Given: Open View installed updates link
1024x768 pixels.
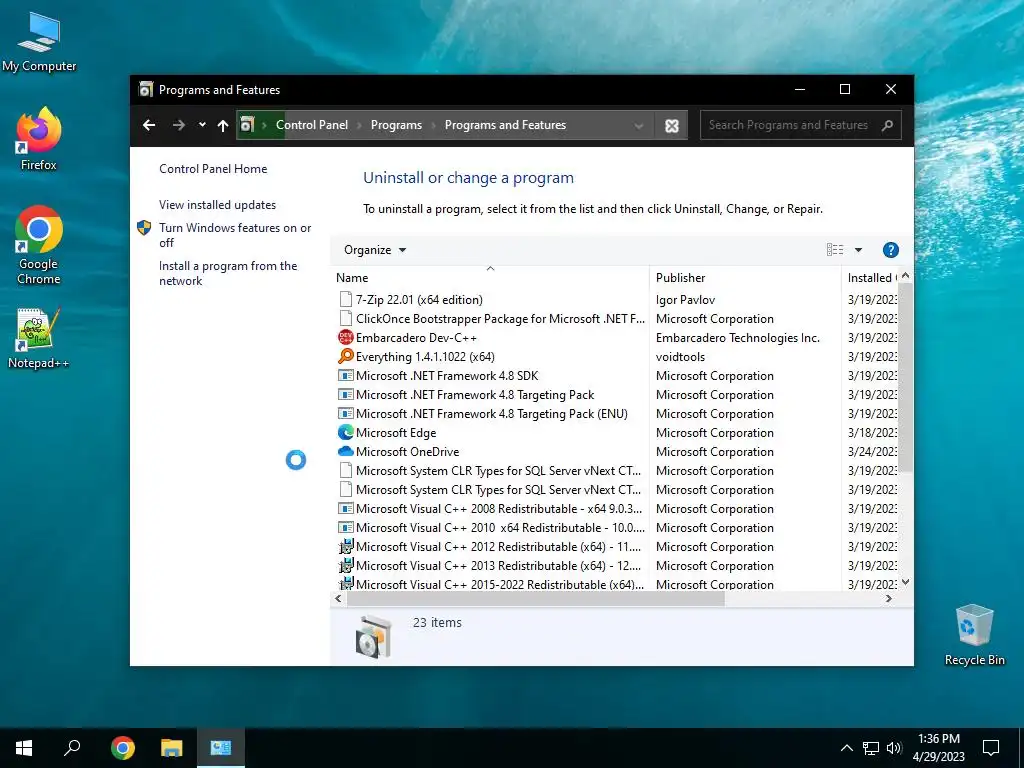Looking at the screenshot, I should (x=217, y=204).
